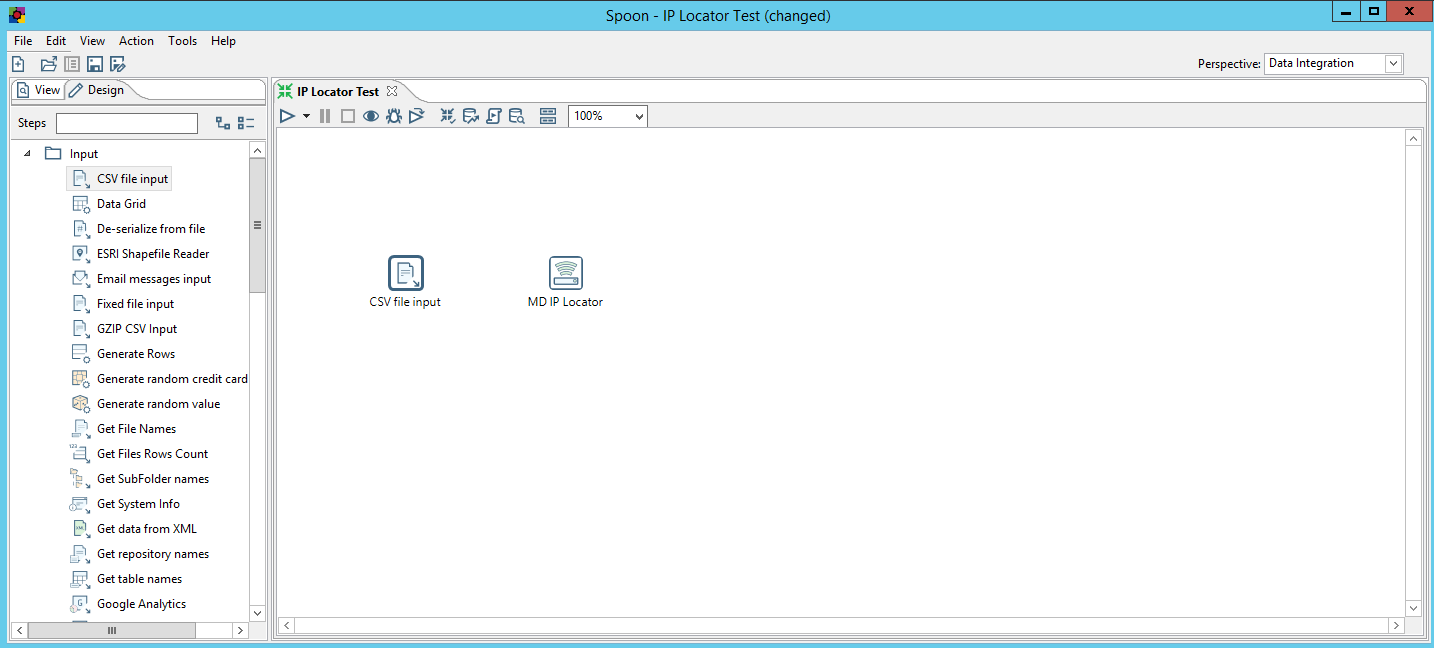
Task: Click the Replay transformation icon
Action: click(417, 116)
